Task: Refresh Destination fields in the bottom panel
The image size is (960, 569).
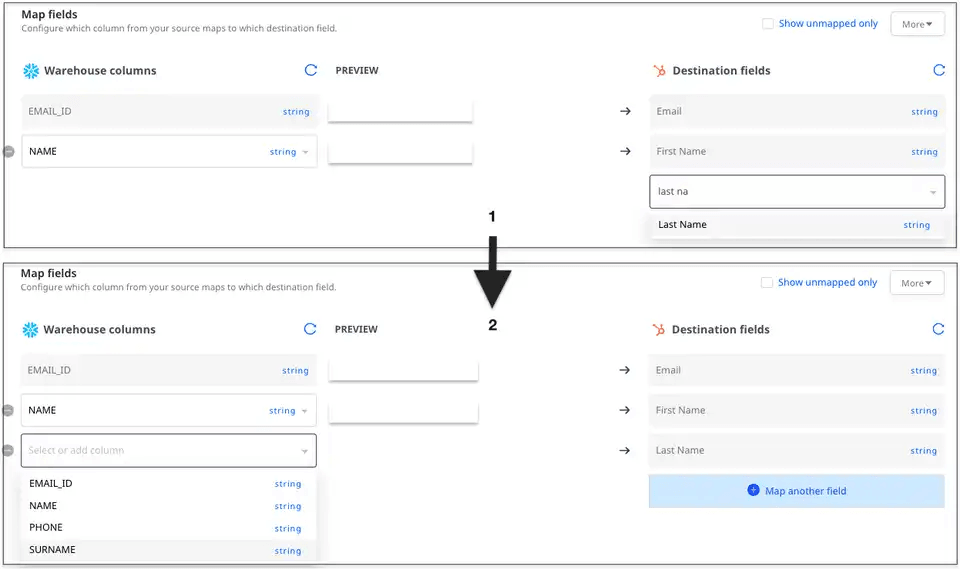Action: pos(938,329)
